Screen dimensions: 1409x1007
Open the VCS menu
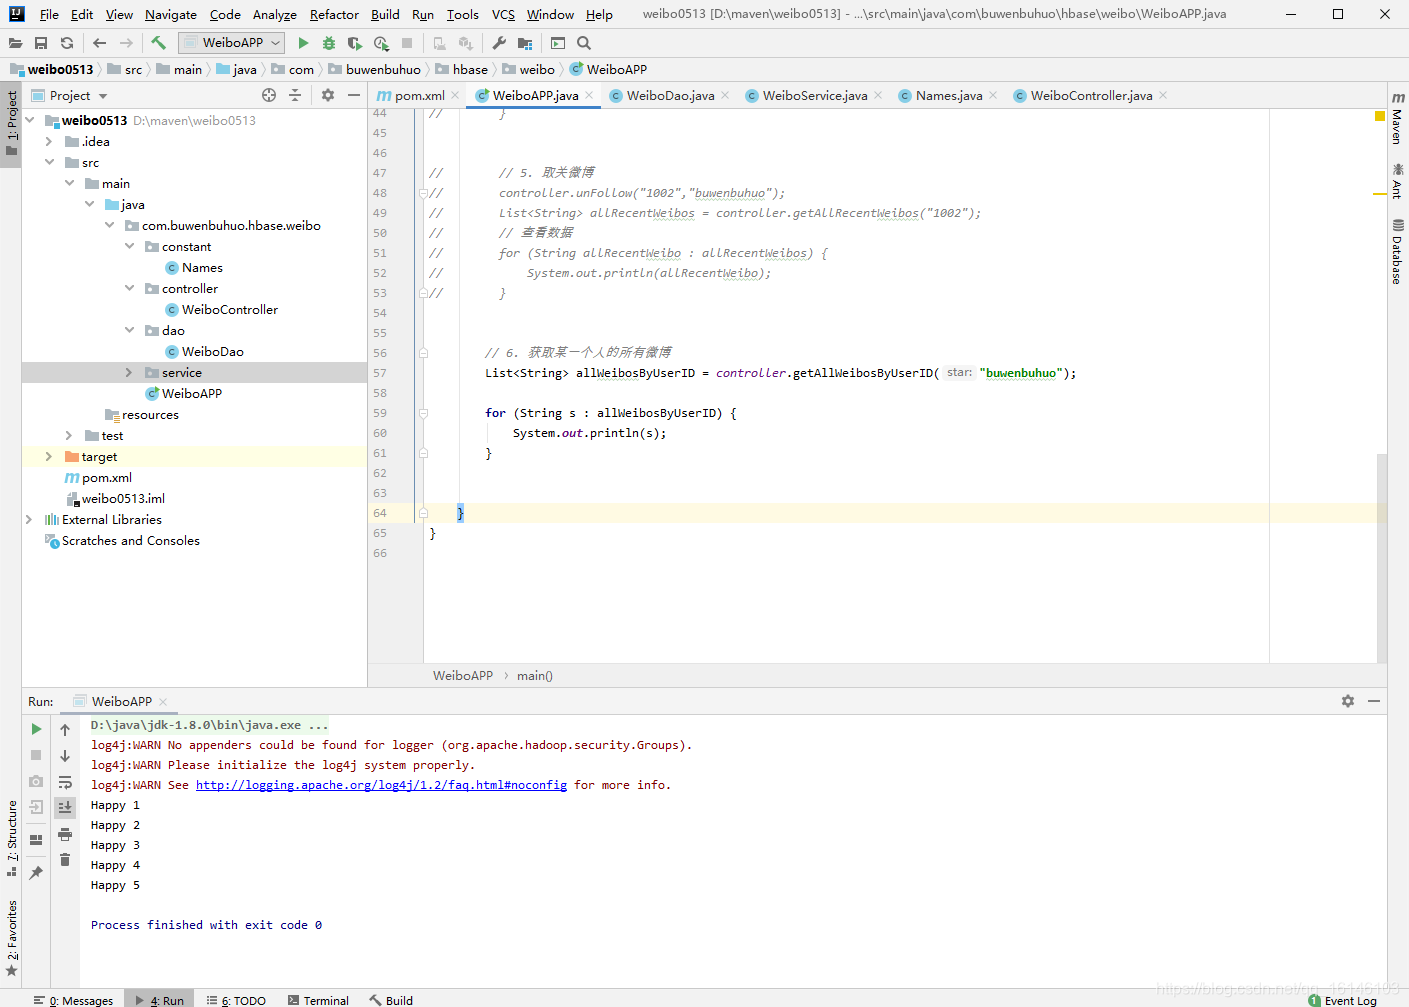[x=503, y=14]
